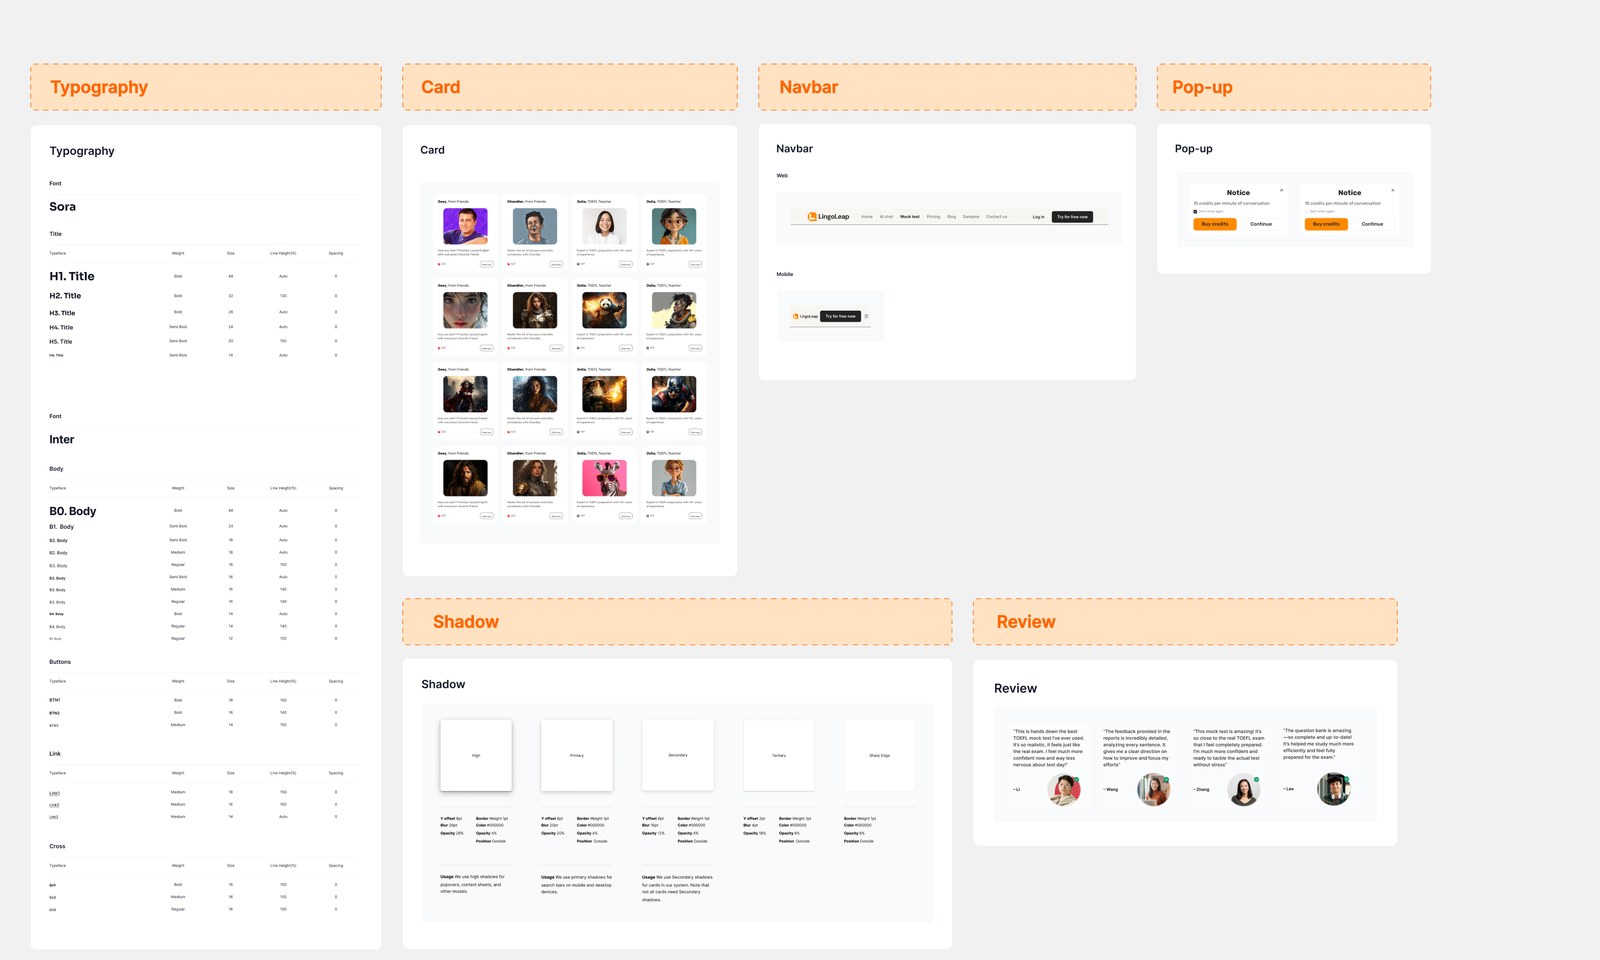
Task: Click Lee's "question bank is amazing" review quote
Action: 1319,744
